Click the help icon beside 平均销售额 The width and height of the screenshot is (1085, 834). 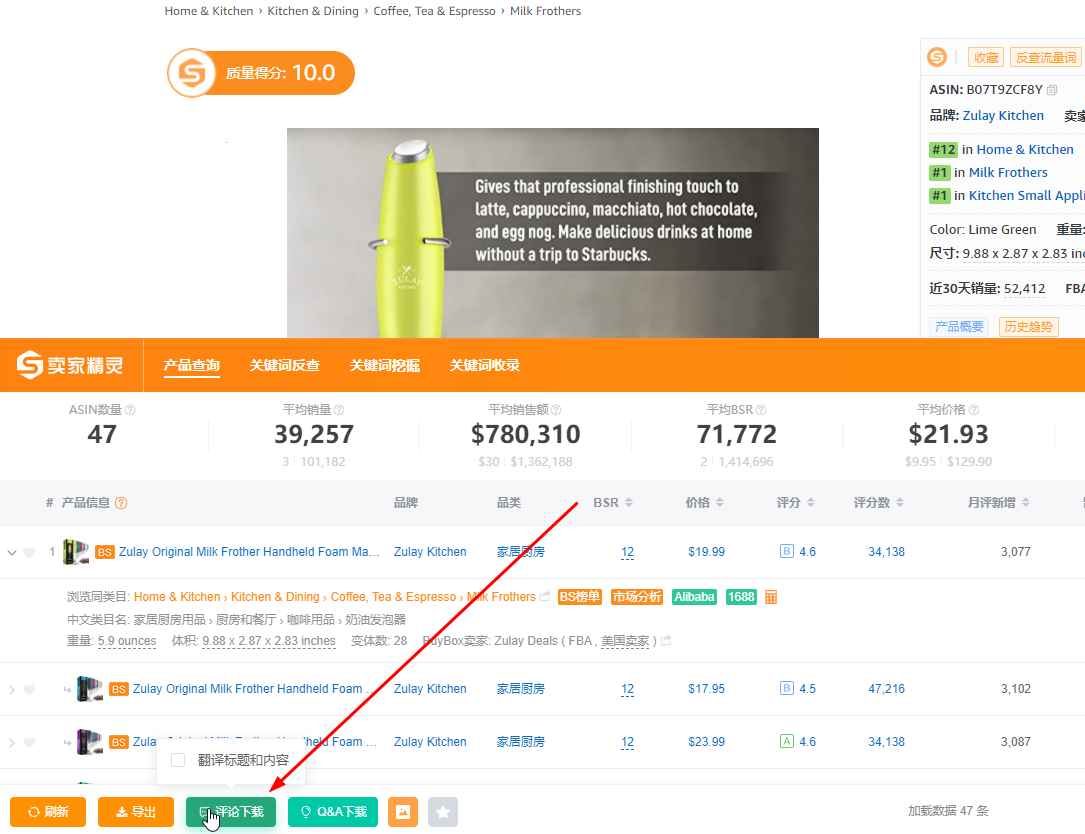(x=556, y=410)
